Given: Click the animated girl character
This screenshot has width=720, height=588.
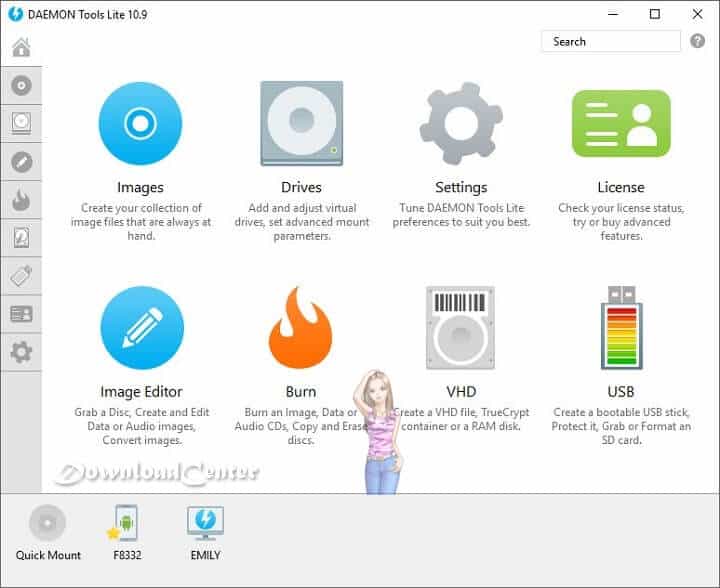Looking at the screenshot, I should (x=379, y=431).
